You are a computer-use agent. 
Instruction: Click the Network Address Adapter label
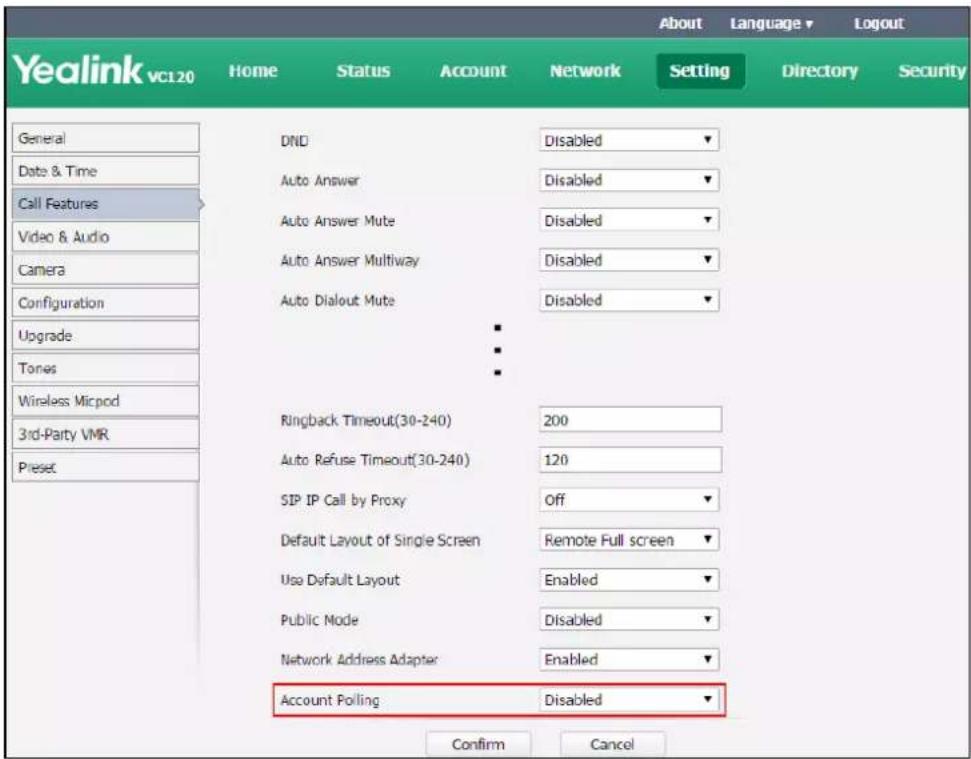(359, 660)
